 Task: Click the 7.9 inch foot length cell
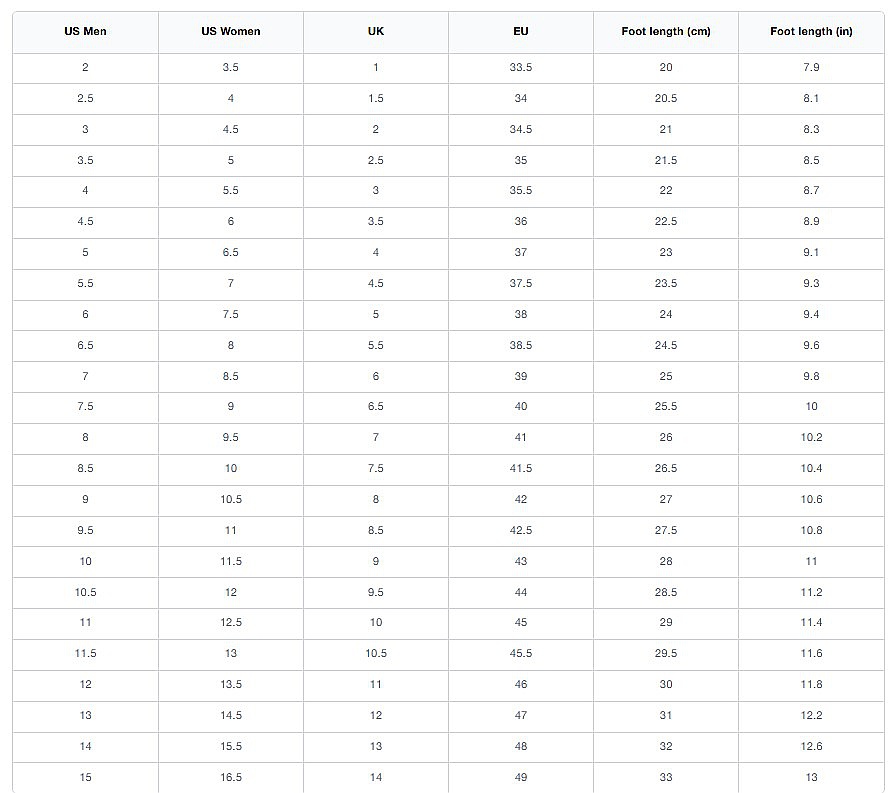811,67
